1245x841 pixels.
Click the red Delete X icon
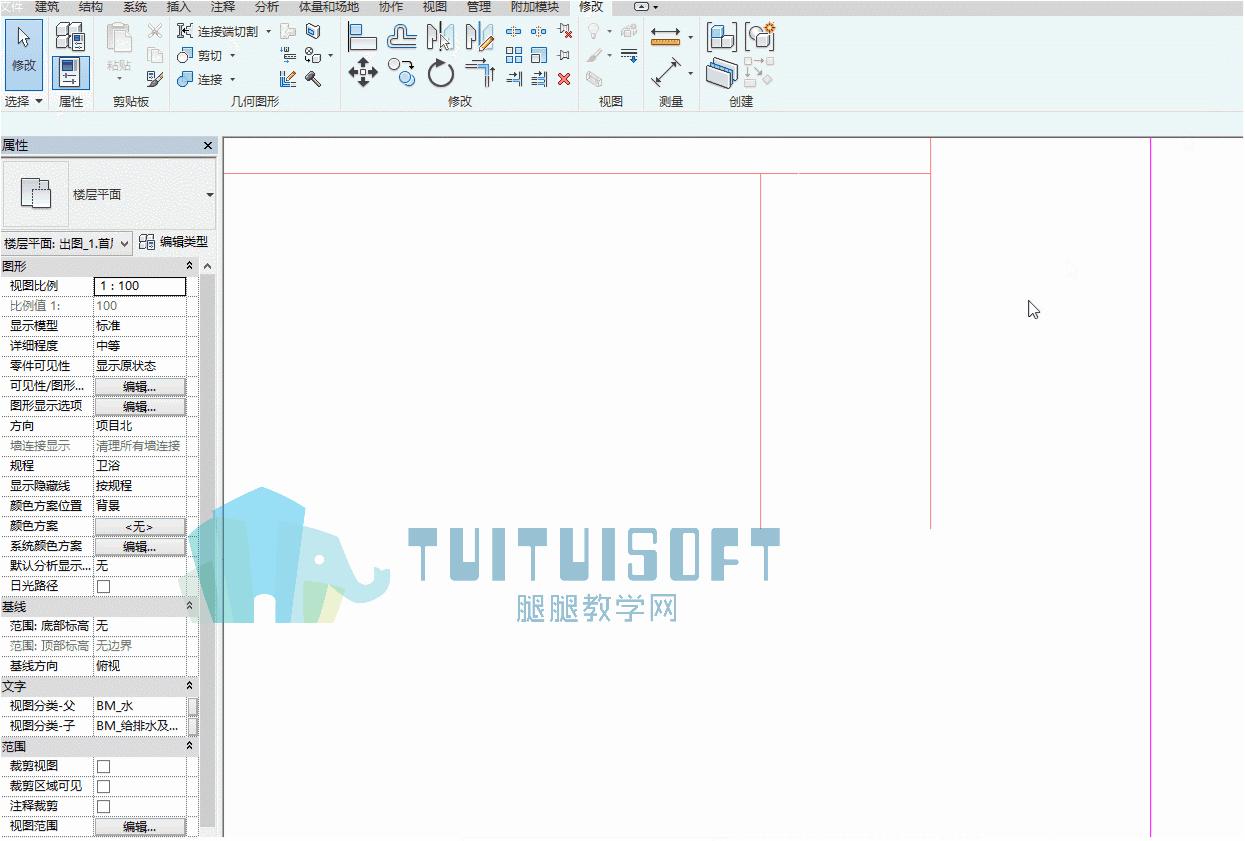tap(564, 79)
